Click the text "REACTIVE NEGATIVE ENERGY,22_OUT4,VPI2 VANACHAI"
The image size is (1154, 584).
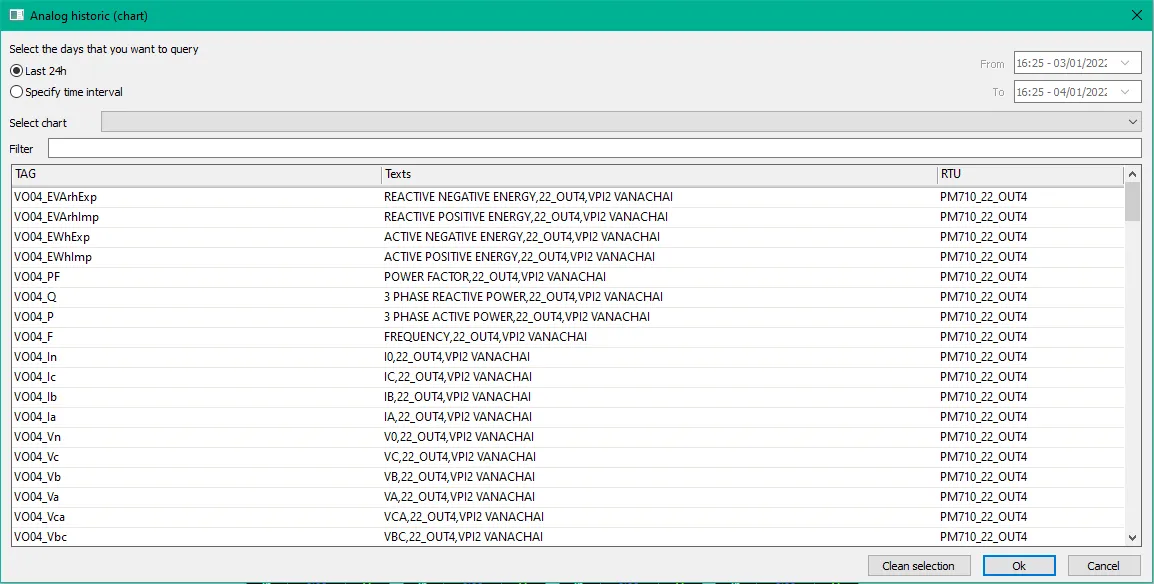tap(528, 197)
